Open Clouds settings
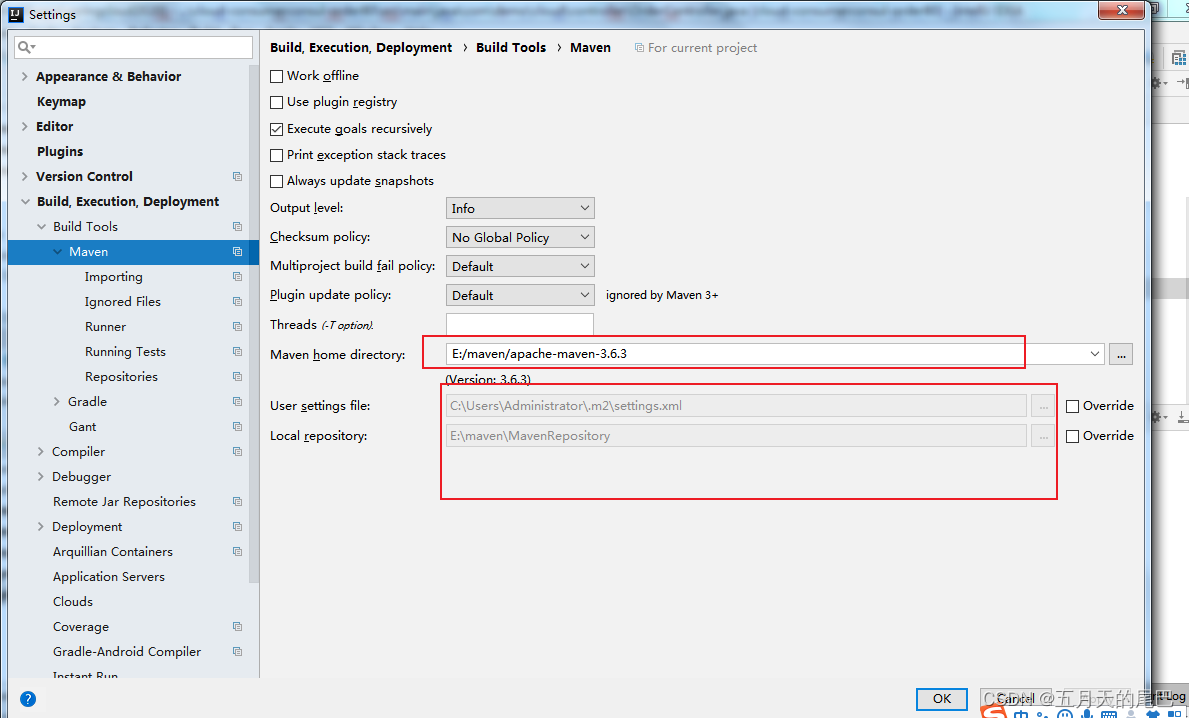This screenshot has width=1189, height=718. tap(73, 602)
